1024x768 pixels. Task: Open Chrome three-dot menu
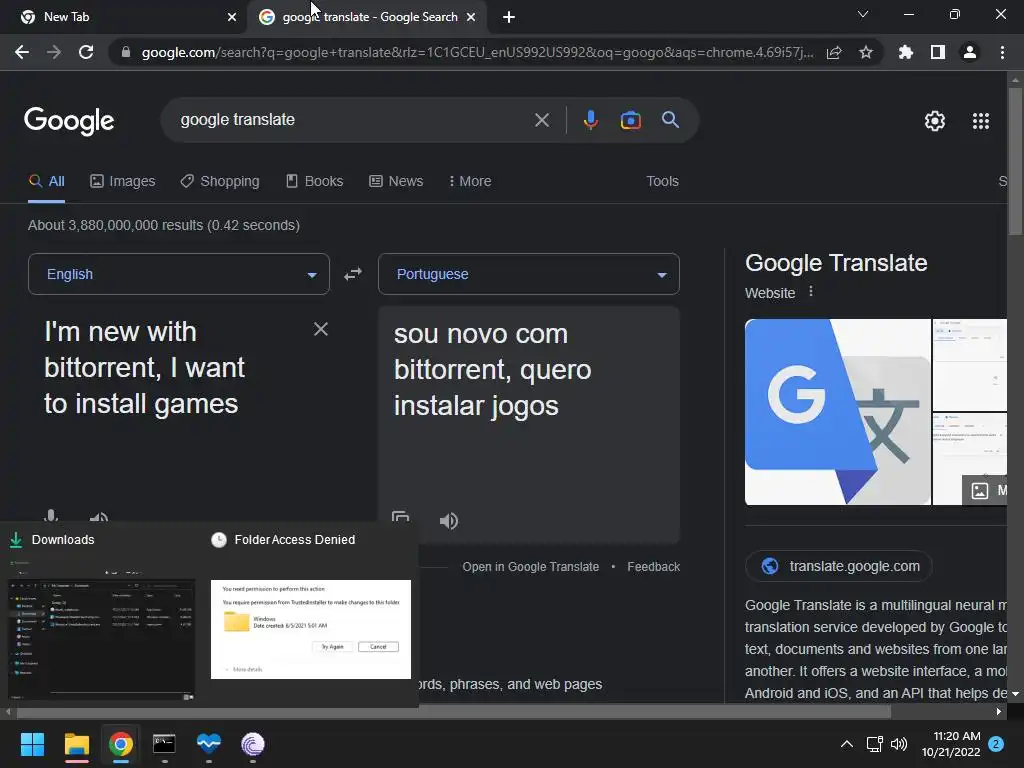[1002, 52]
